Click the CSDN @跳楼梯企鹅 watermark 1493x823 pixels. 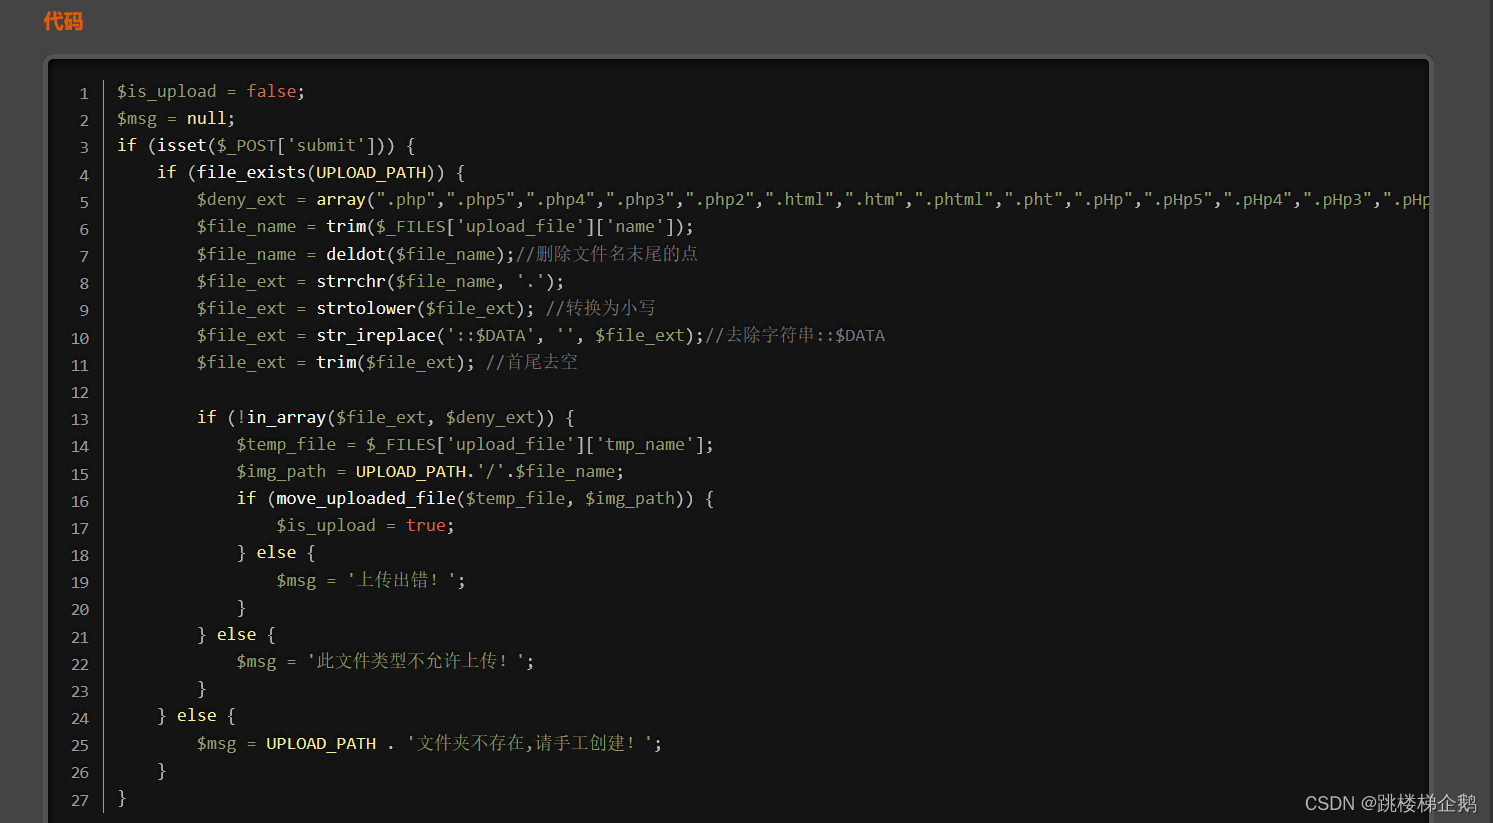1390,803
